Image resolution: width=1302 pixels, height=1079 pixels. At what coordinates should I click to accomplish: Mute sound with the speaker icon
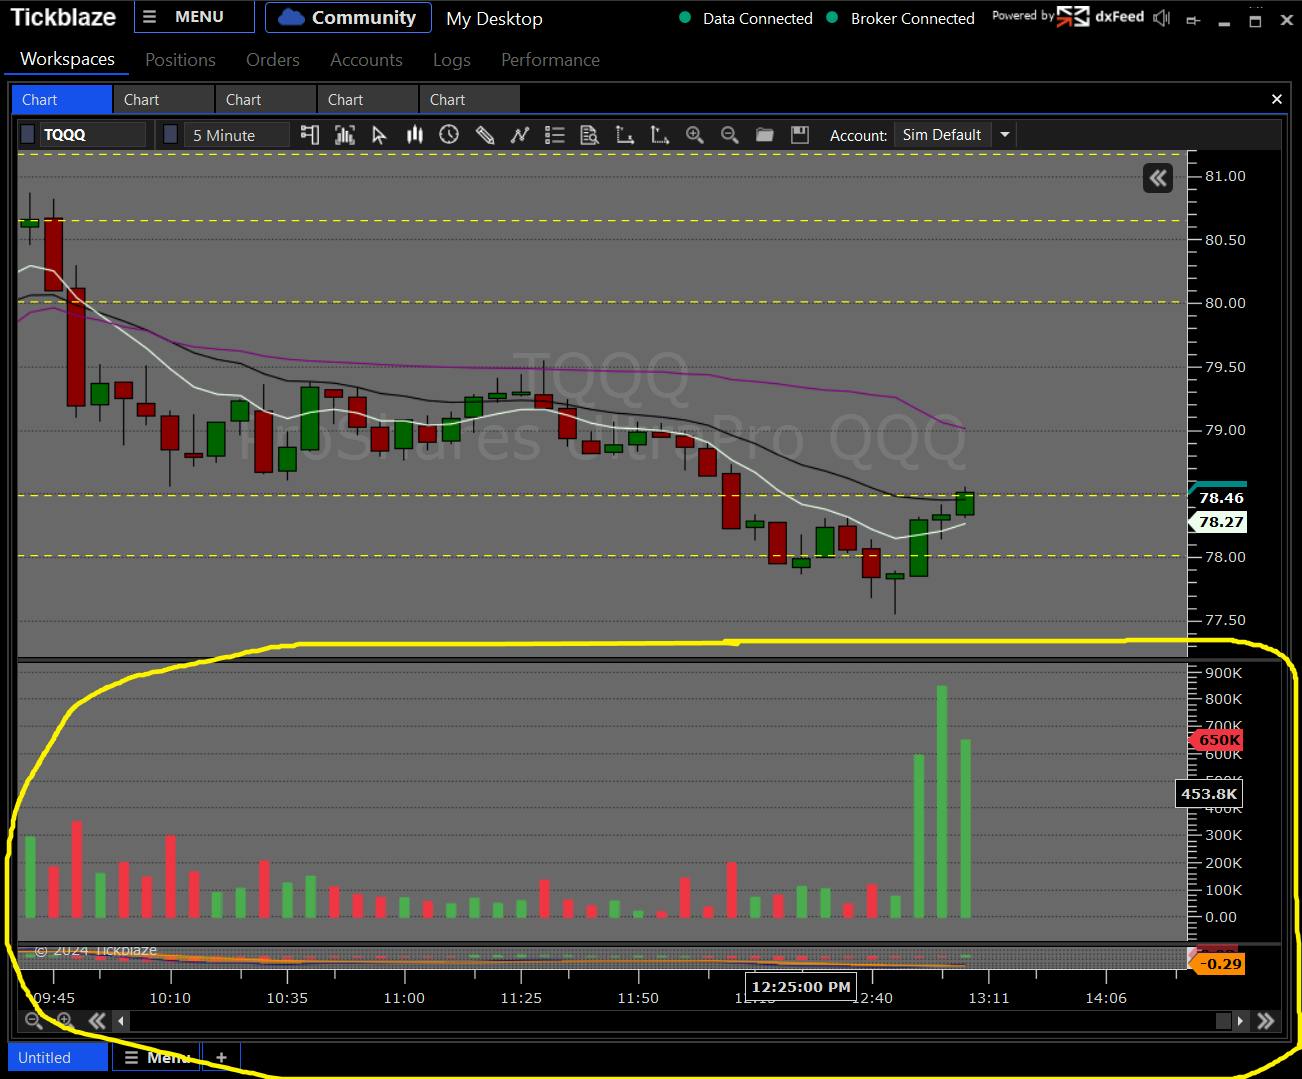(x=1162, y=18)
